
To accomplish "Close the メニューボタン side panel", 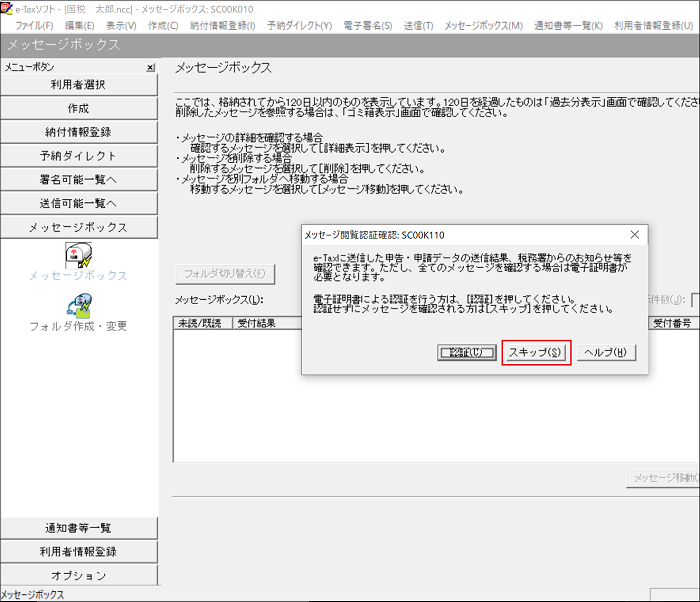I will click(151, 67).
